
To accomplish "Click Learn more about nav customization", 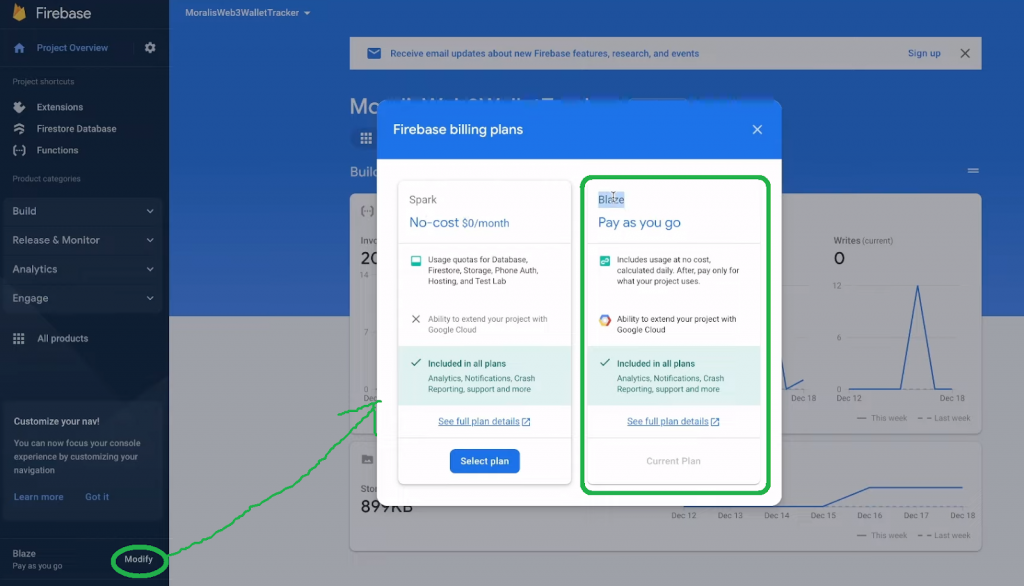I will pos(39,497).
